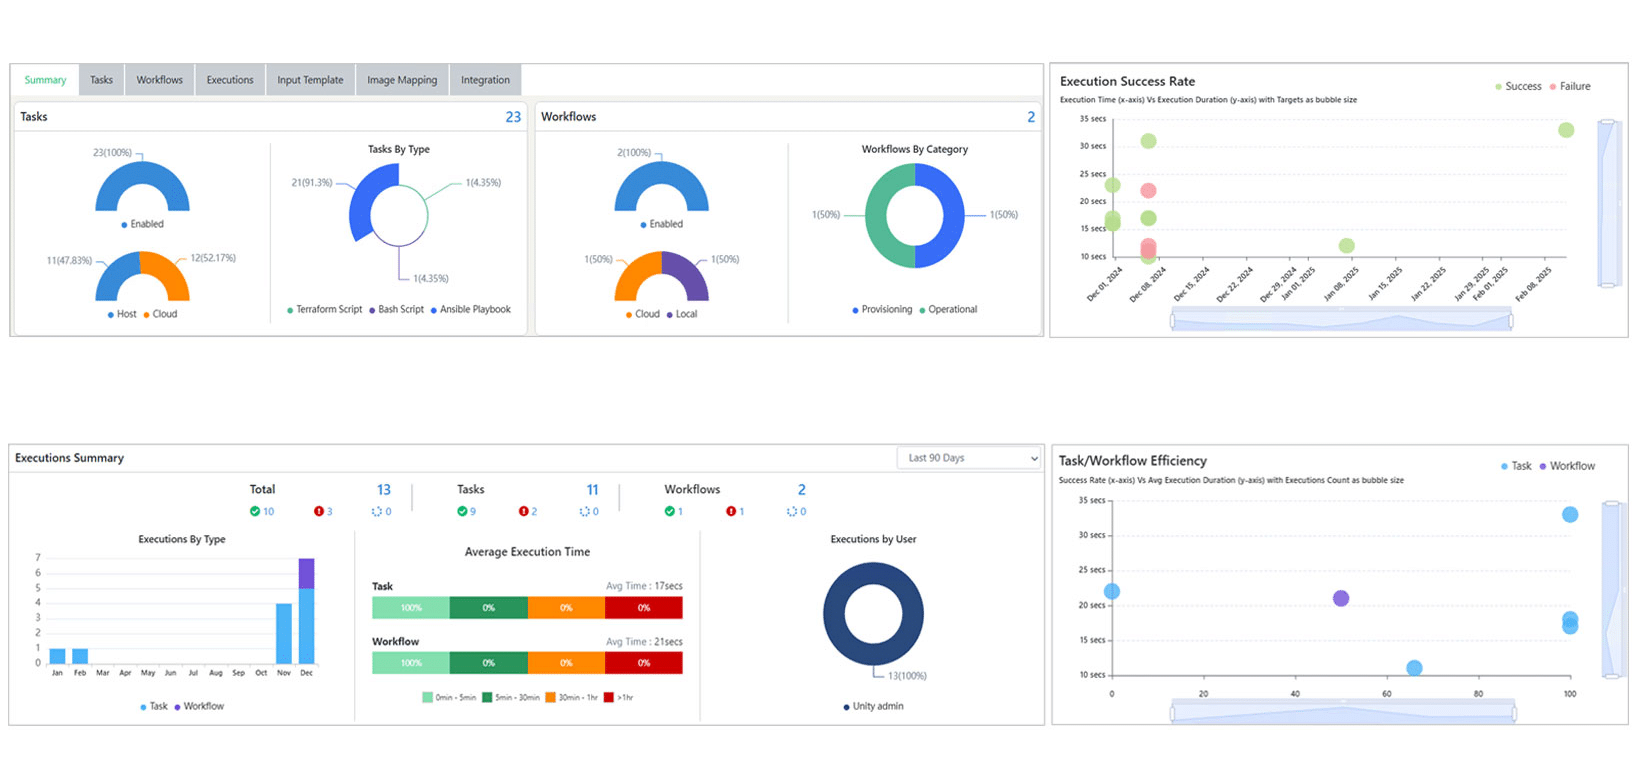
Task: Click the vertical range slider beside Task/Workflow Efficiency
Action: click(1610, 590)
